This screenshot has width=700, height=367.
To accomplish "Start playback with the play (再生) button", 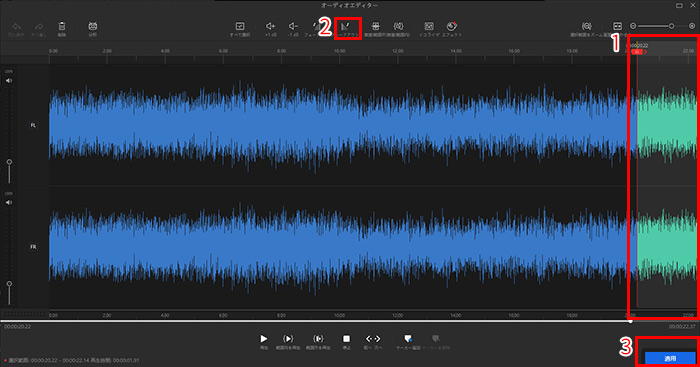I will pyautogui.click(x=264, y=339).
